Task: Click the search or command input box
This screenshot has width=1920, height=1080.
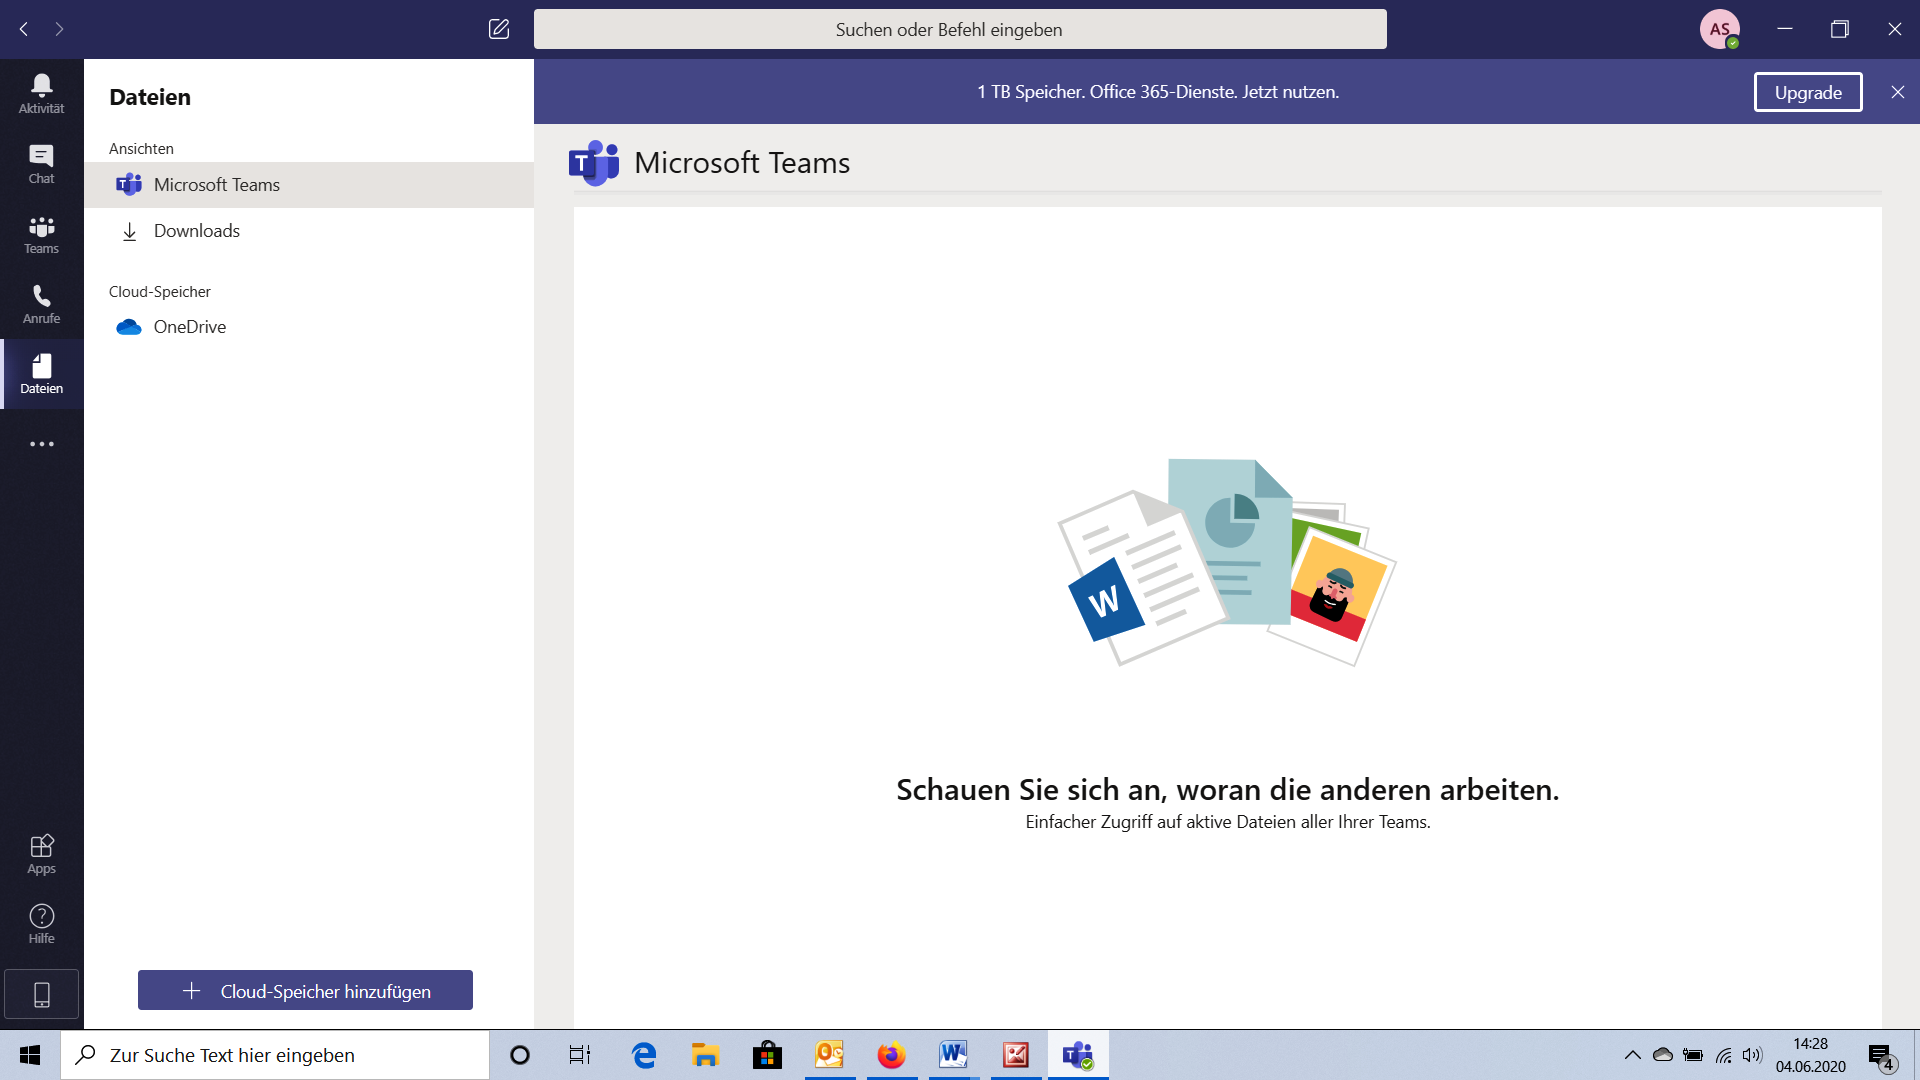Action: (x=960, y=29)
